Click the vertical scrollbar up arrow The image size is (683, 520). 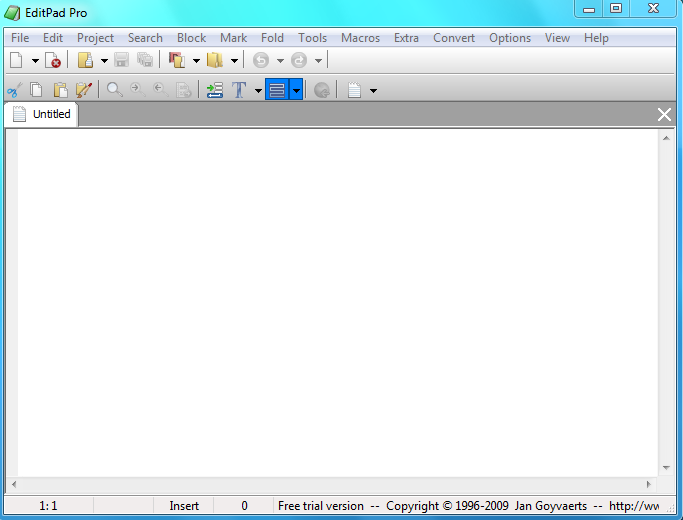666,138
